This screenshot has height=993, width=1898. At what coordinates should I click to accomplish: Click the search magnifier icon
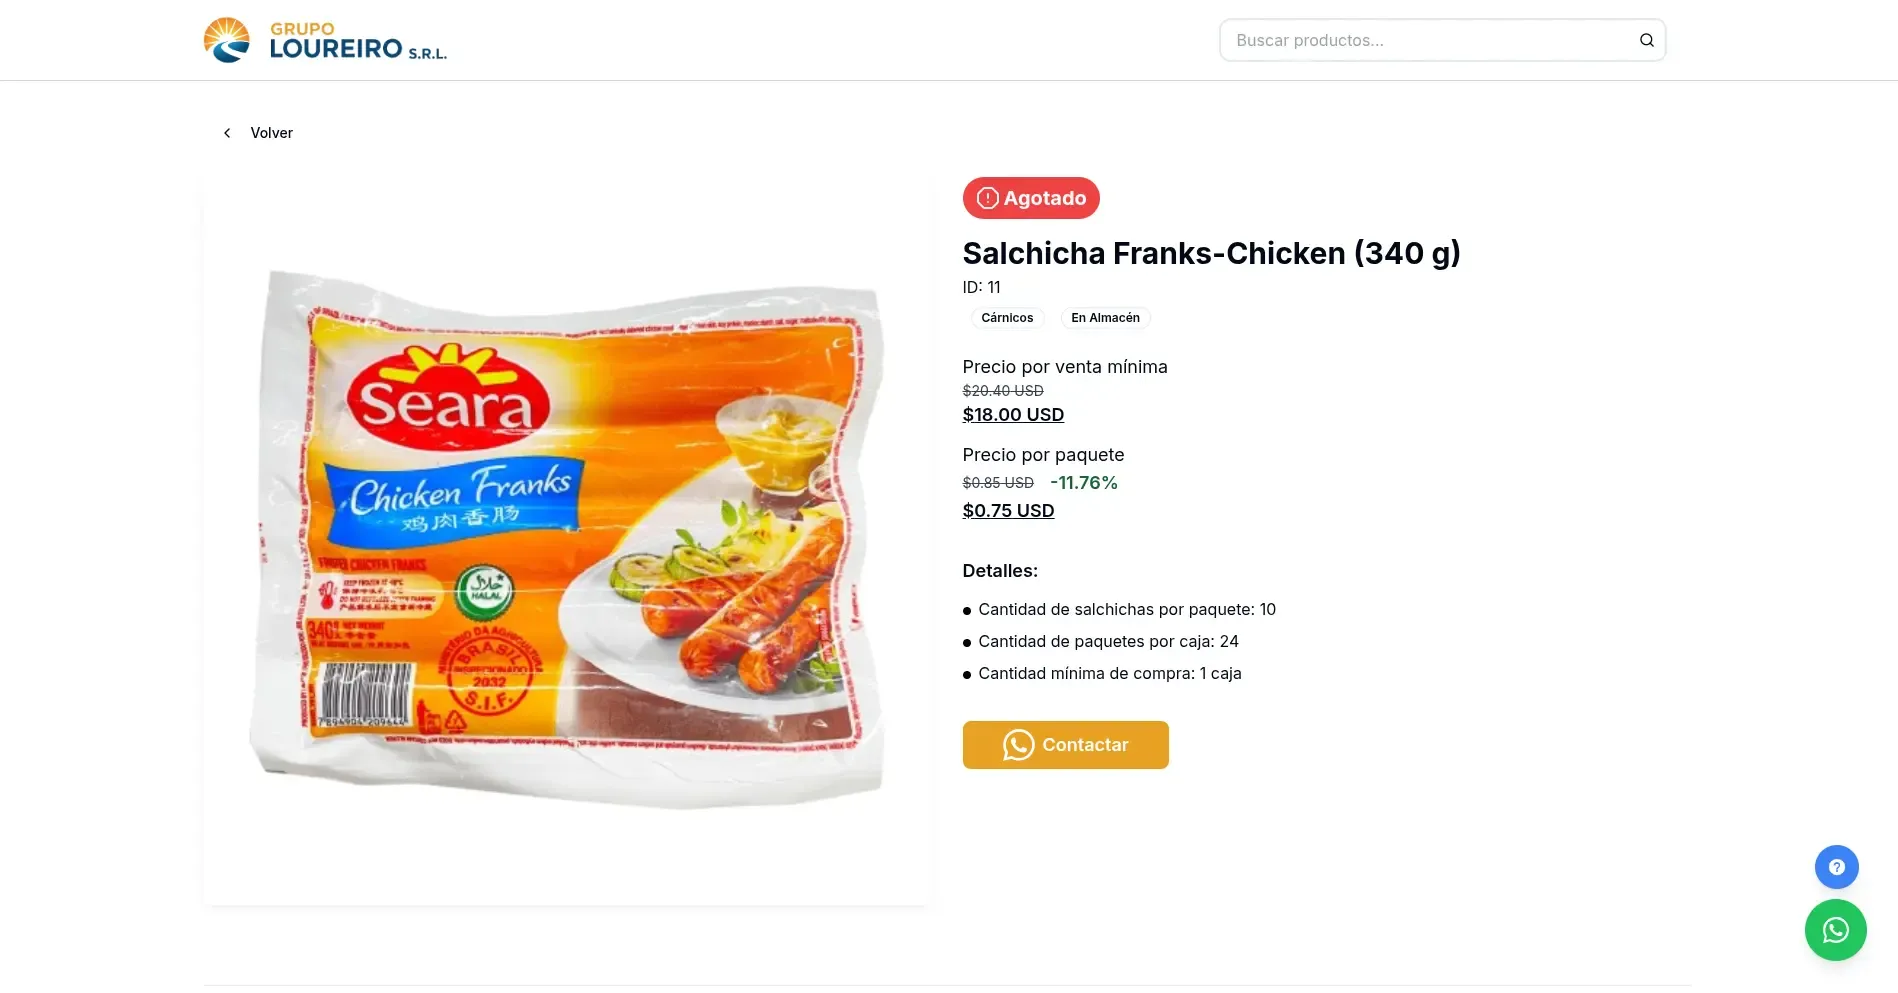1646,40
